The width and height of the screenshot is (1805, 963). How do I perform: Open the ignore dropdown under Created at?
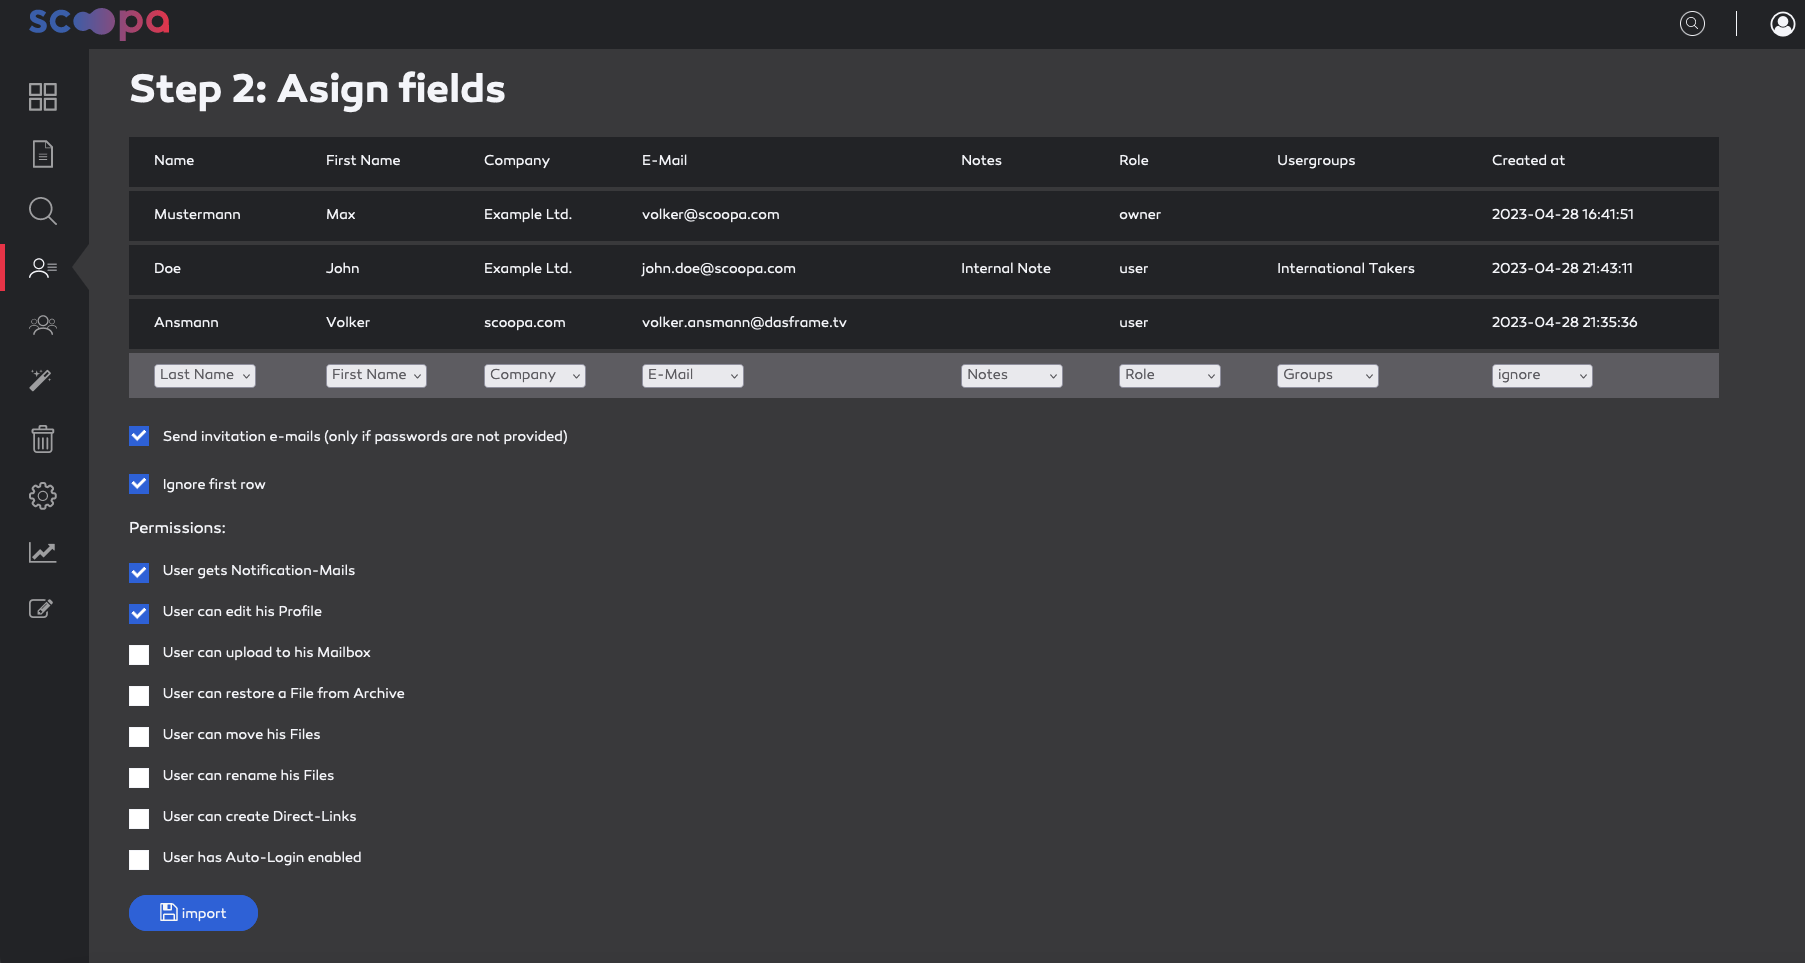click(1542, 375)
